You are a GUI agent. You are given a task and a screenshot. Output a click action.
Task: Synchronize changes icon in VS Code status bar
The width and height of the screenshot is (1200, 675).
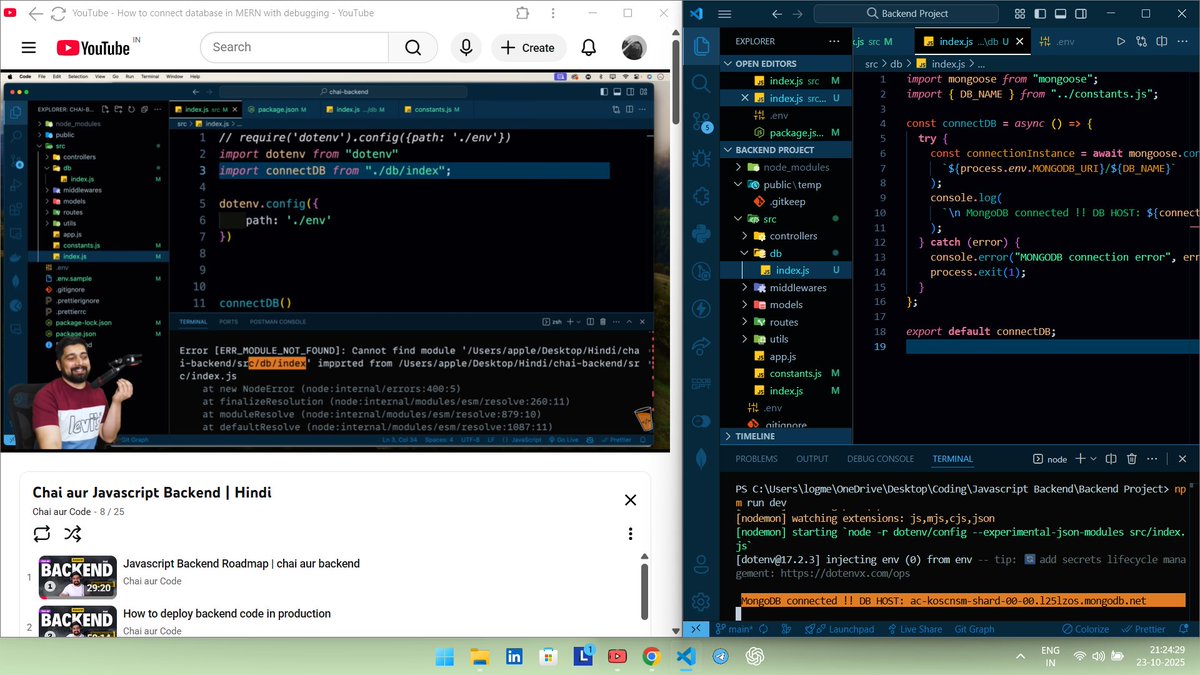pos(761,629)
